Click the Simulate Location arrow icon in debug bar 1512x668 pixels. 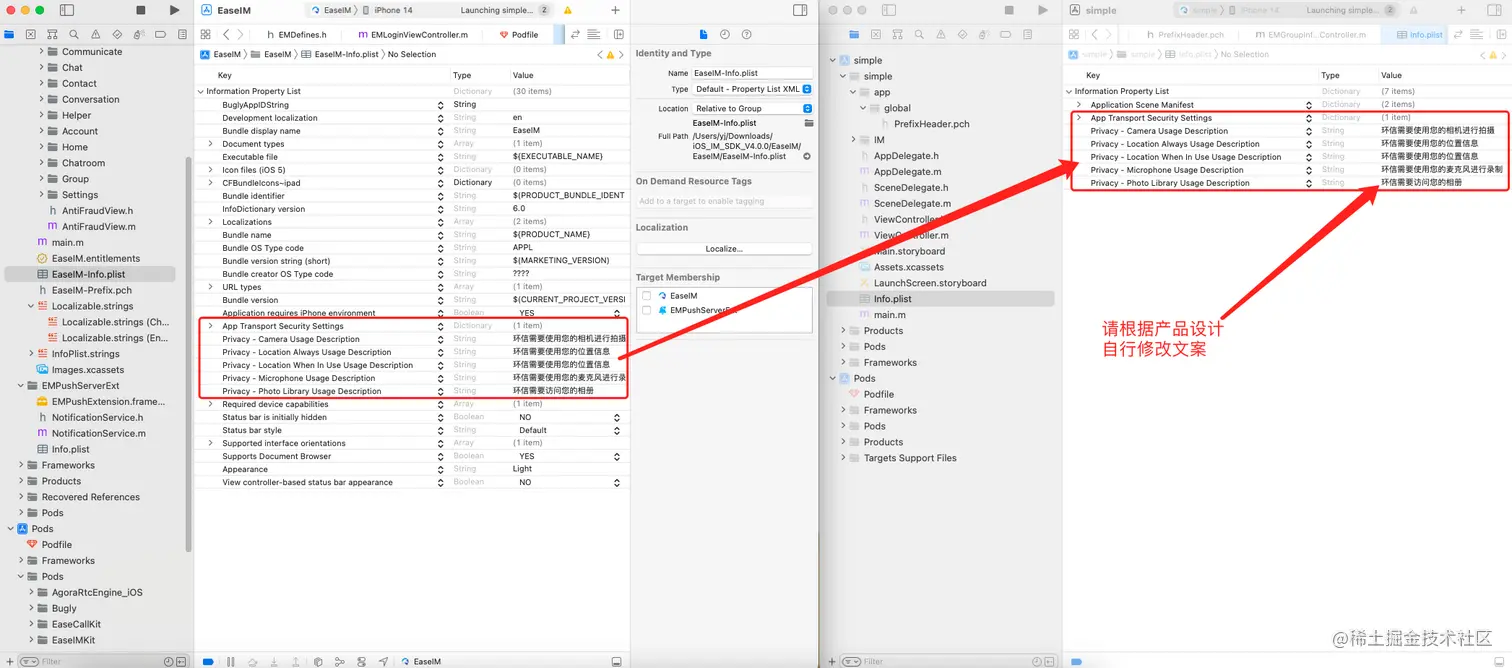pyautogui.click(x=384, y=662)
